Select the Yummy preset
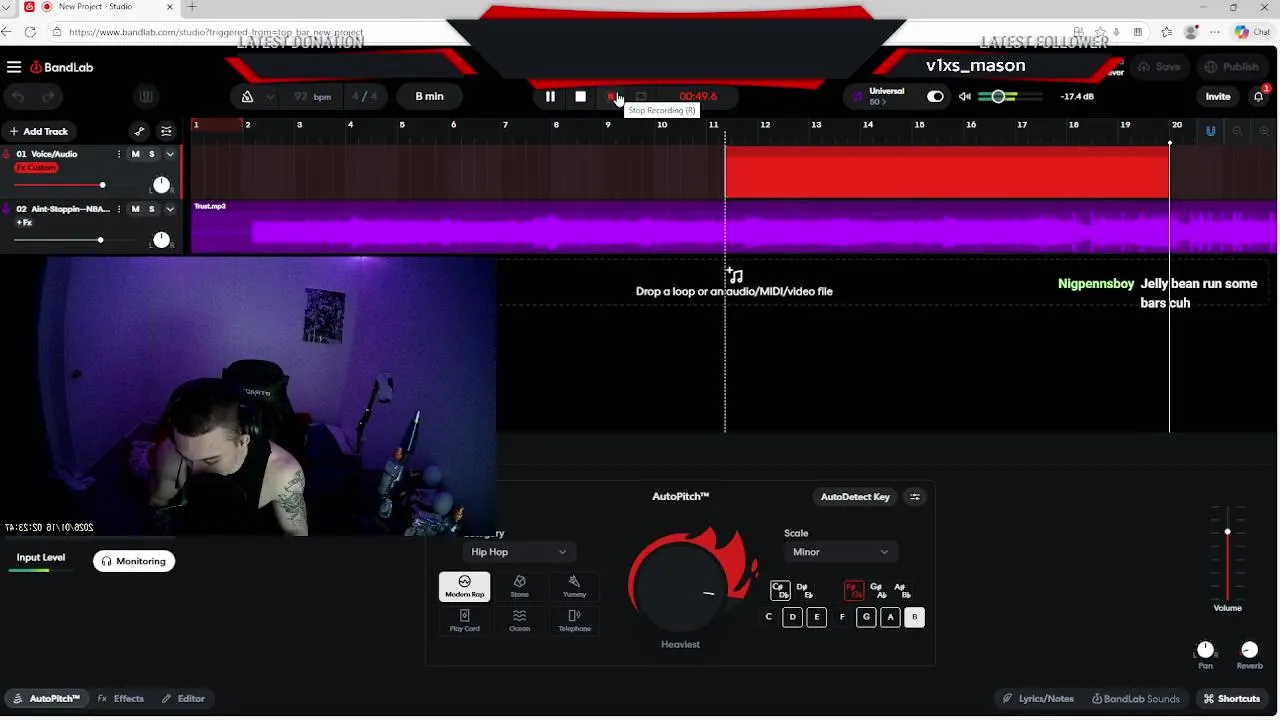 pos(574,587)
